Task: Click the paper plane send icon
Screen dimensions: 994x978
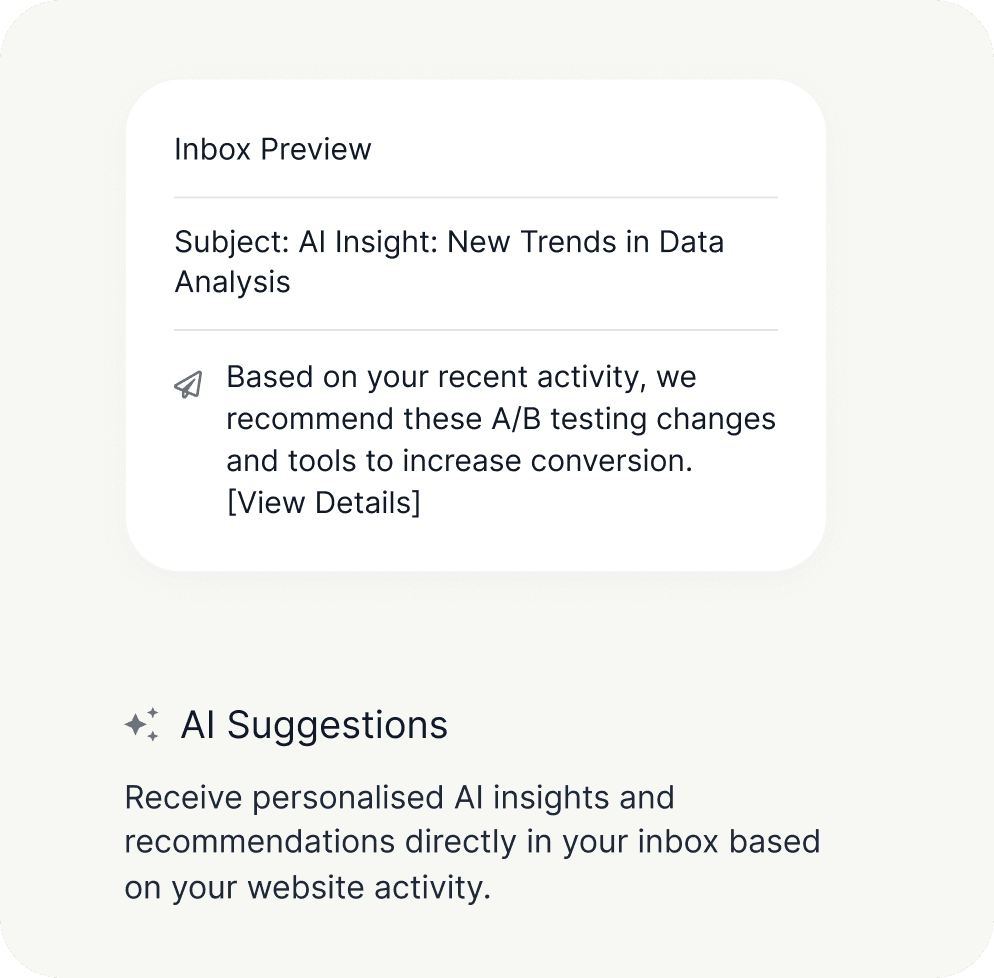Action: [188, 385]
